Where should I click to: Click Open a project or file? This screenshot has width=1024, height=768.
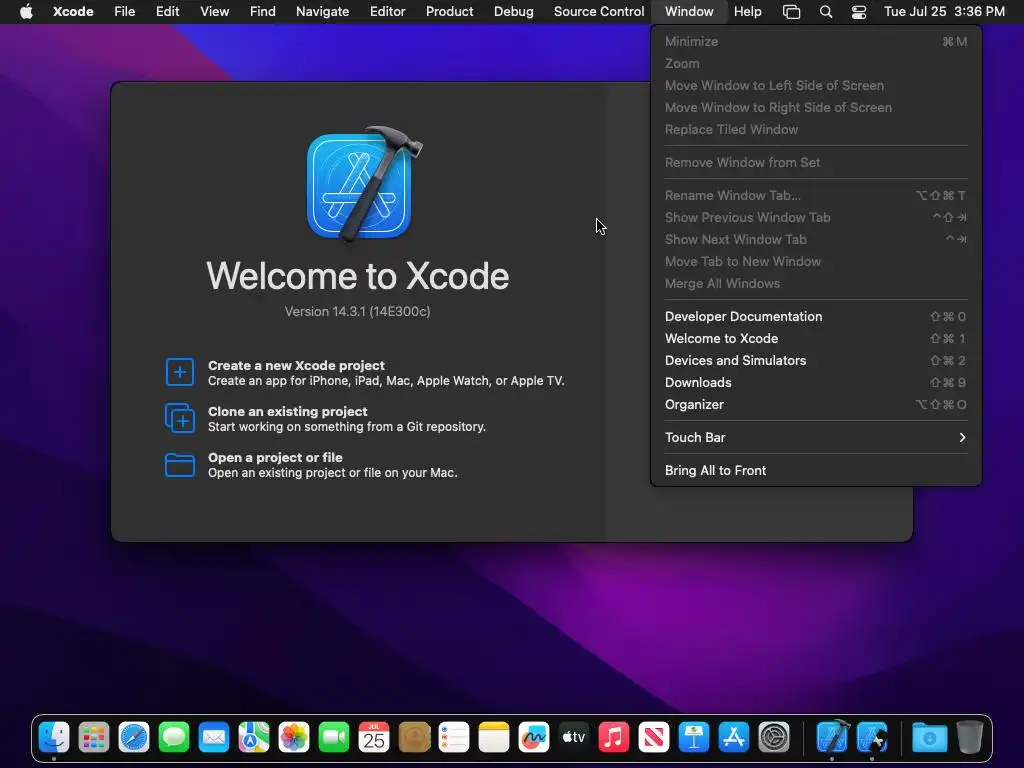click(275, 458)
